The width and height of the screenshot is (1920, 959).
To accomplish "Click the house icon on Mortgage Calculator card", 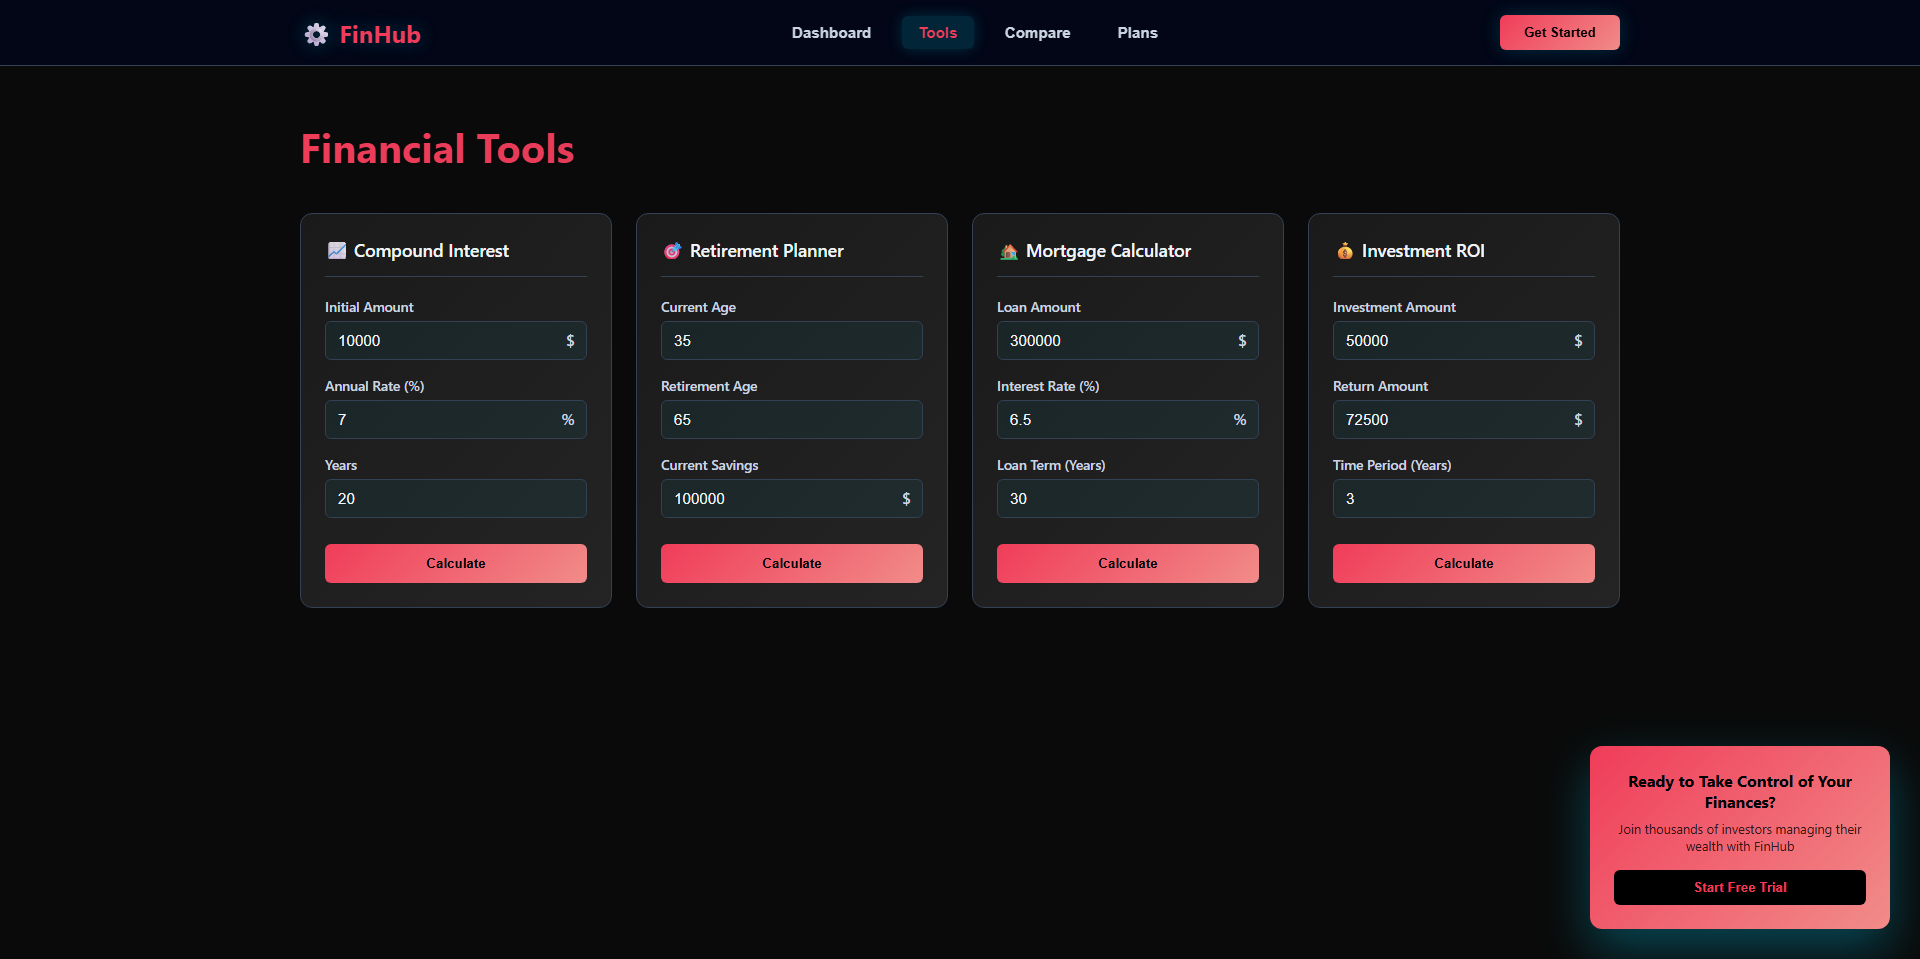I will (1008, 250).
